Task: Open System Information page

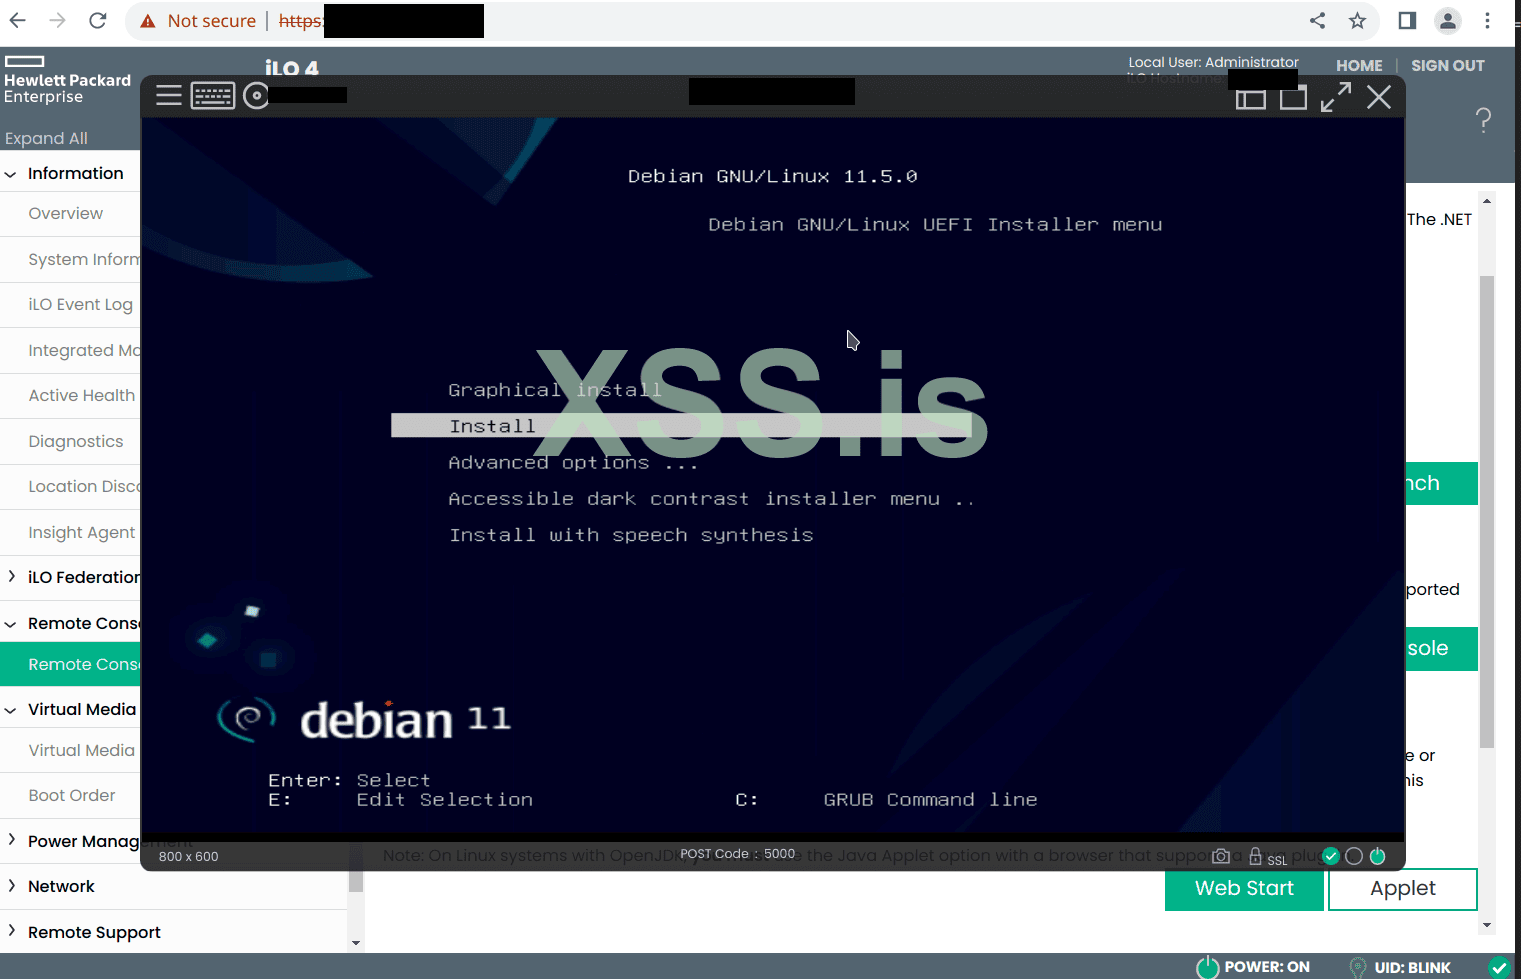Action: coord(84,259)
